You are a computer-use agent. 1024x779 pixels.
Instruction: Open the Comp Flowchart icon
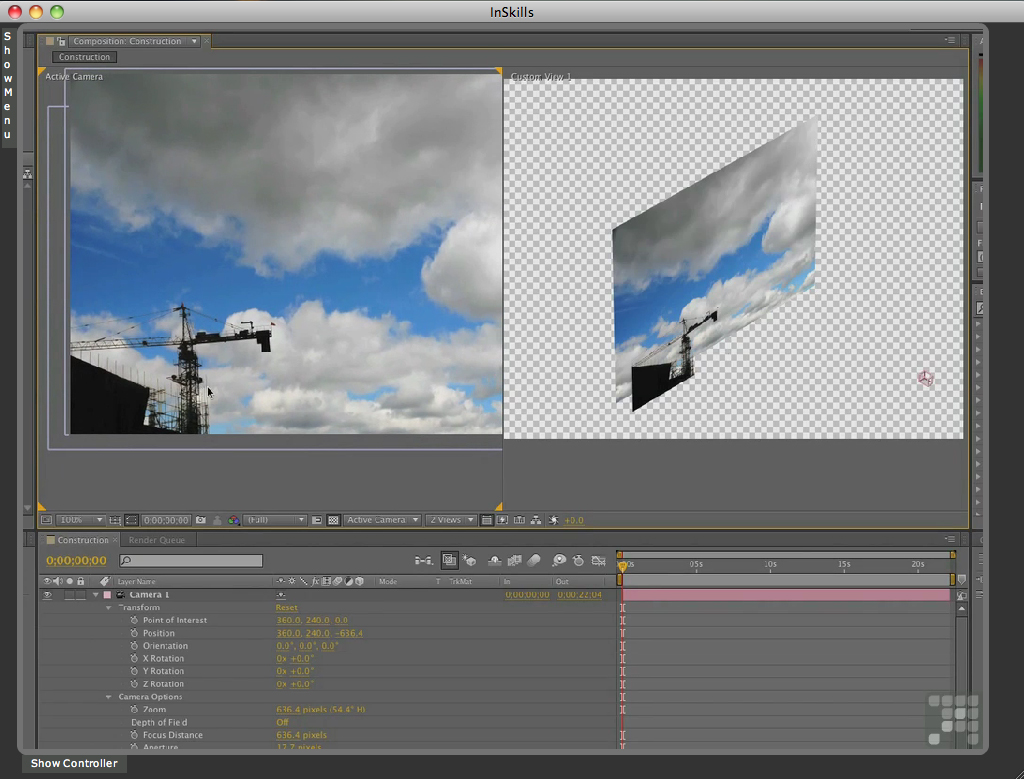pos(536,520)
